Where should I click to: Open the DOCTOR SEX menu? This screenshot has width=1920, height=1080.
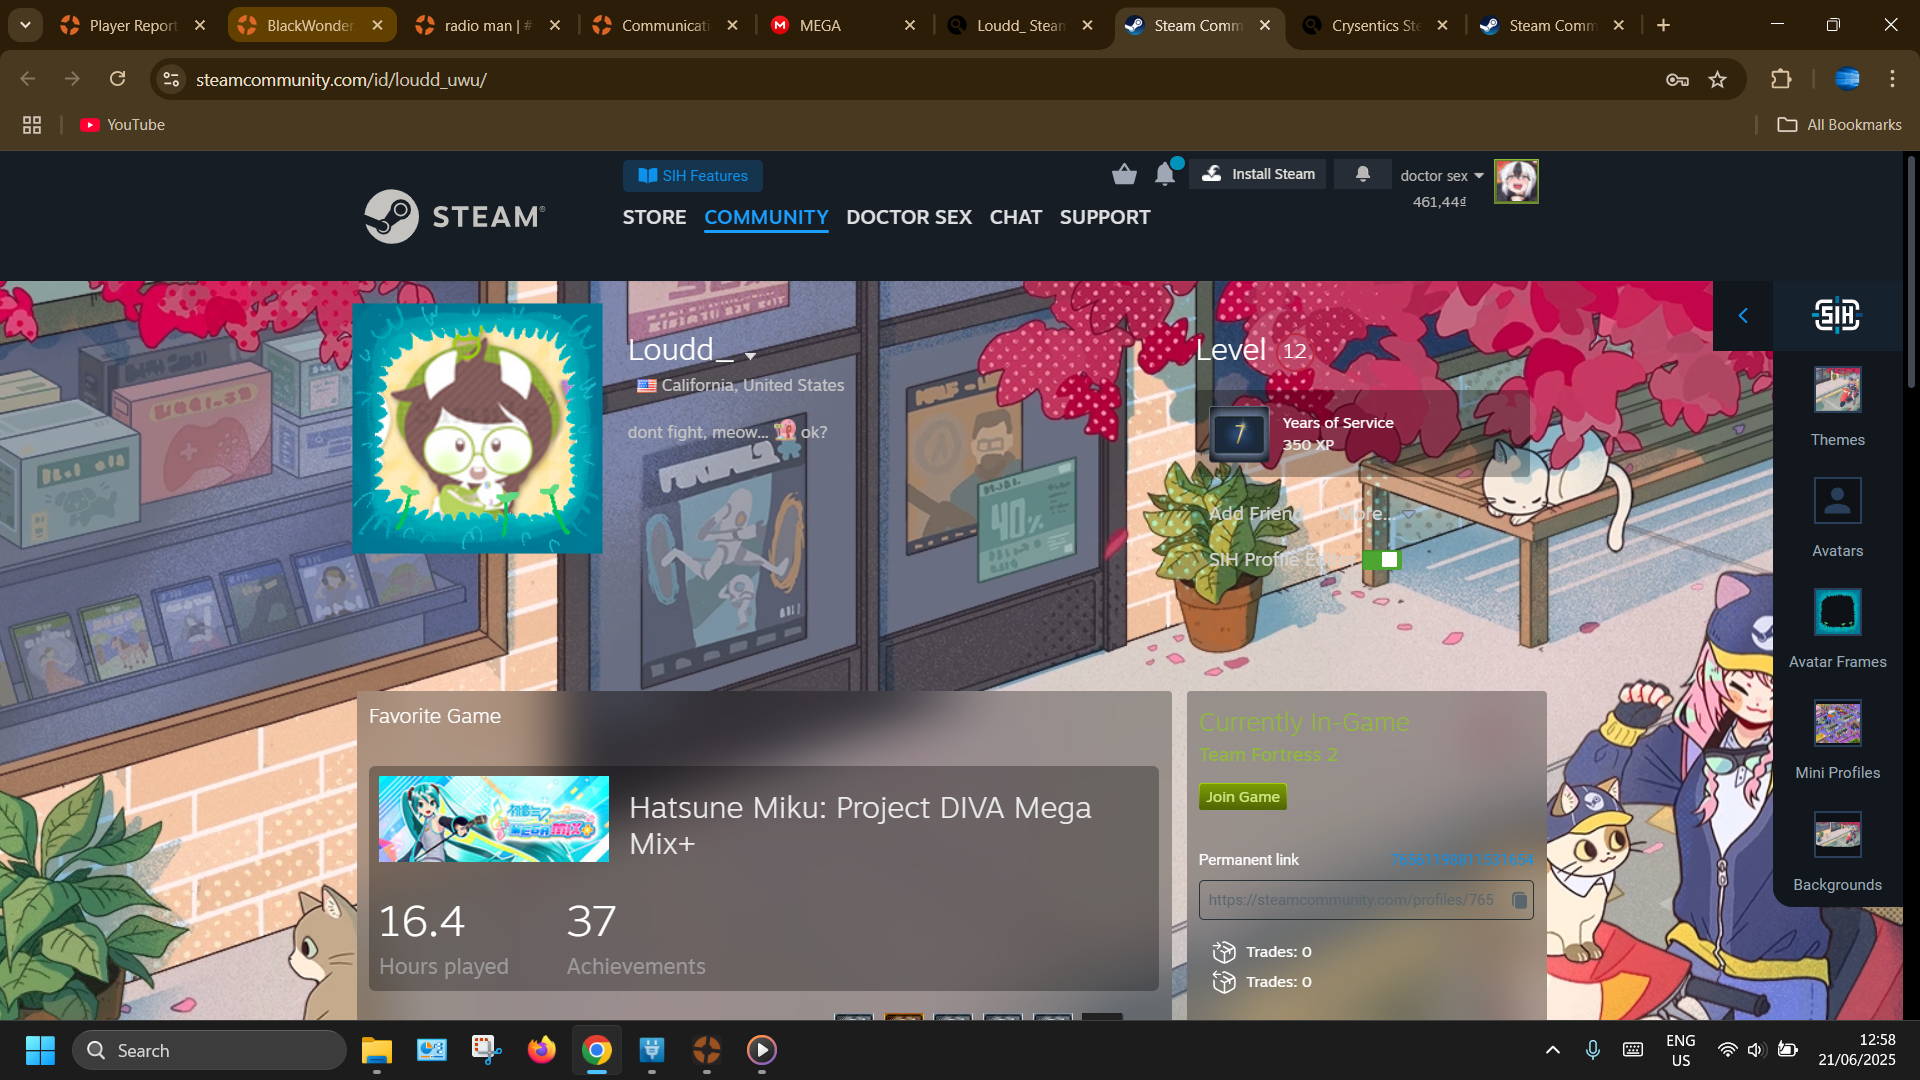909,217
